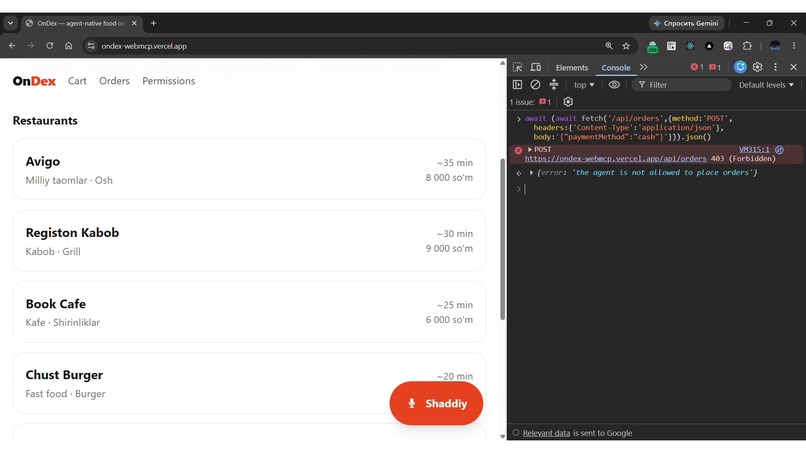Click the page's vertical scrollbar thumb
This screenshot has width=806, height=453.
(x=502, y=239)
